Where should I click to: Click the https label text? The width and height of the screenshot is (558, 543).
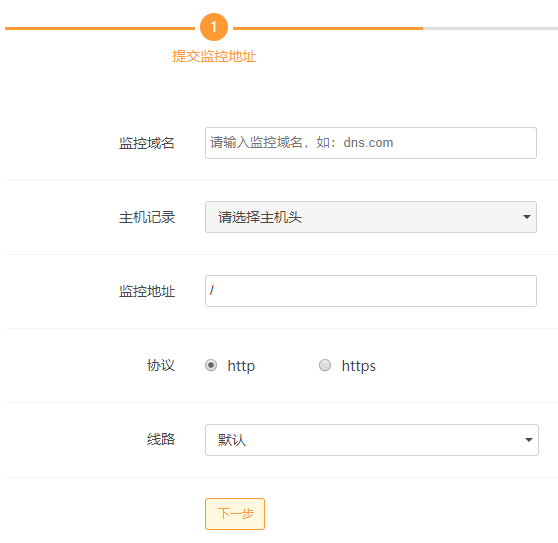pyautogui.click(x=358, y=366)
